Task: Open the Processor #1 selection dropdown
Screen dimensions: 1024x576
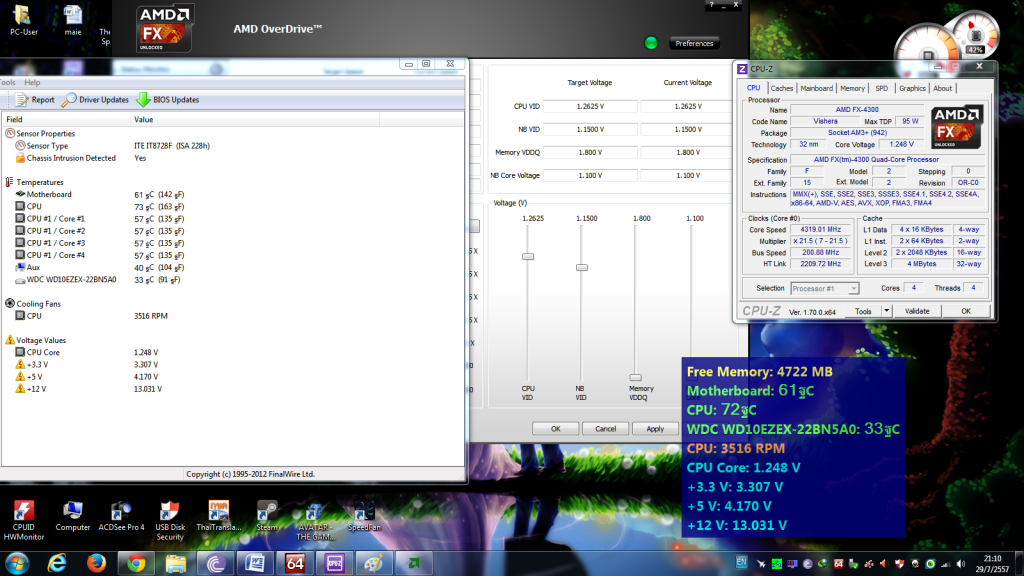Action: tap(825, 289)
